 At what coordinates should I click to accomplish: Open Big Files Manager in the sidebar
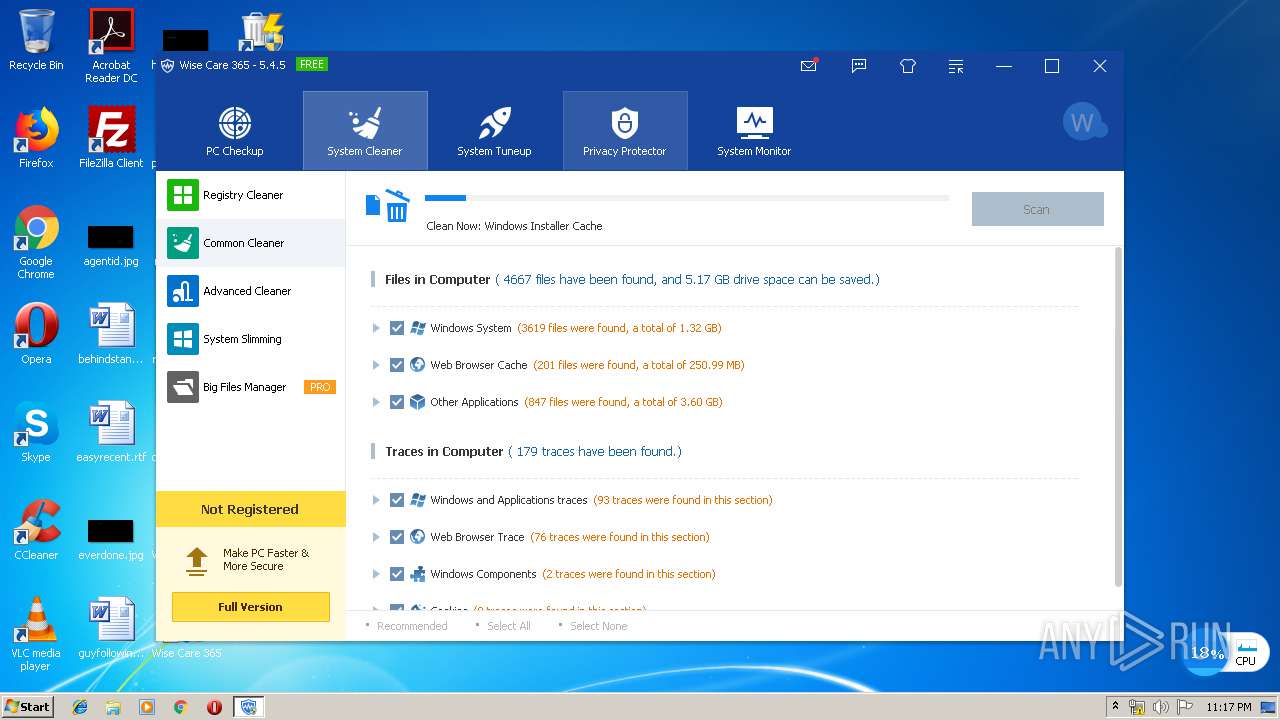click(250, 387)
